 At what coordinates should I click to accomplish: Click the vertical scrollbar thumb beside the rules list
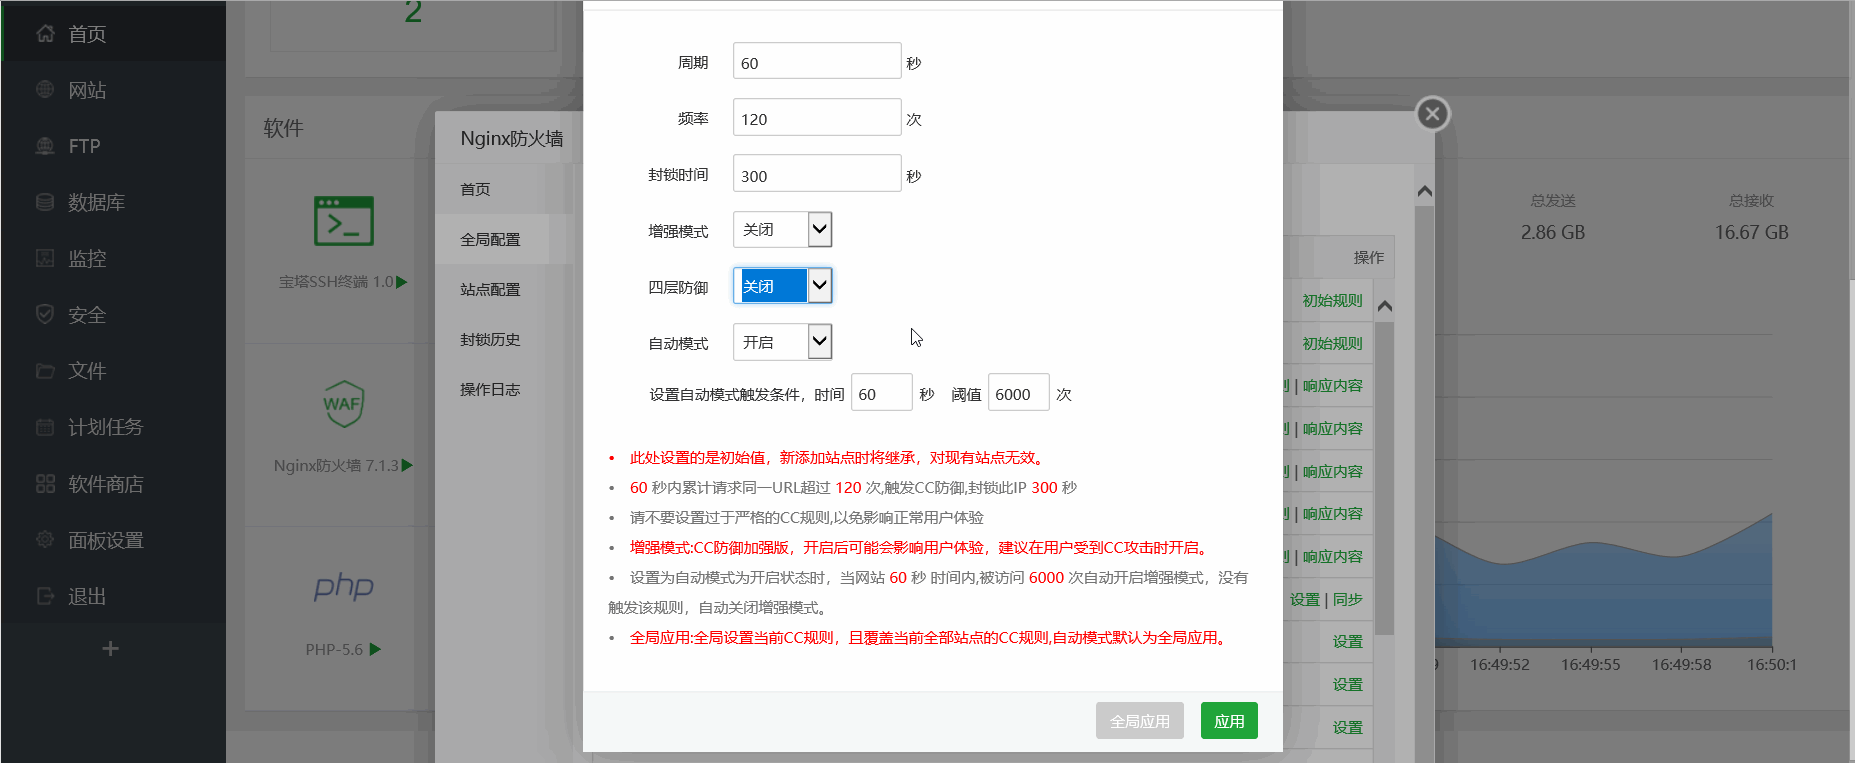click(1385, 477)
